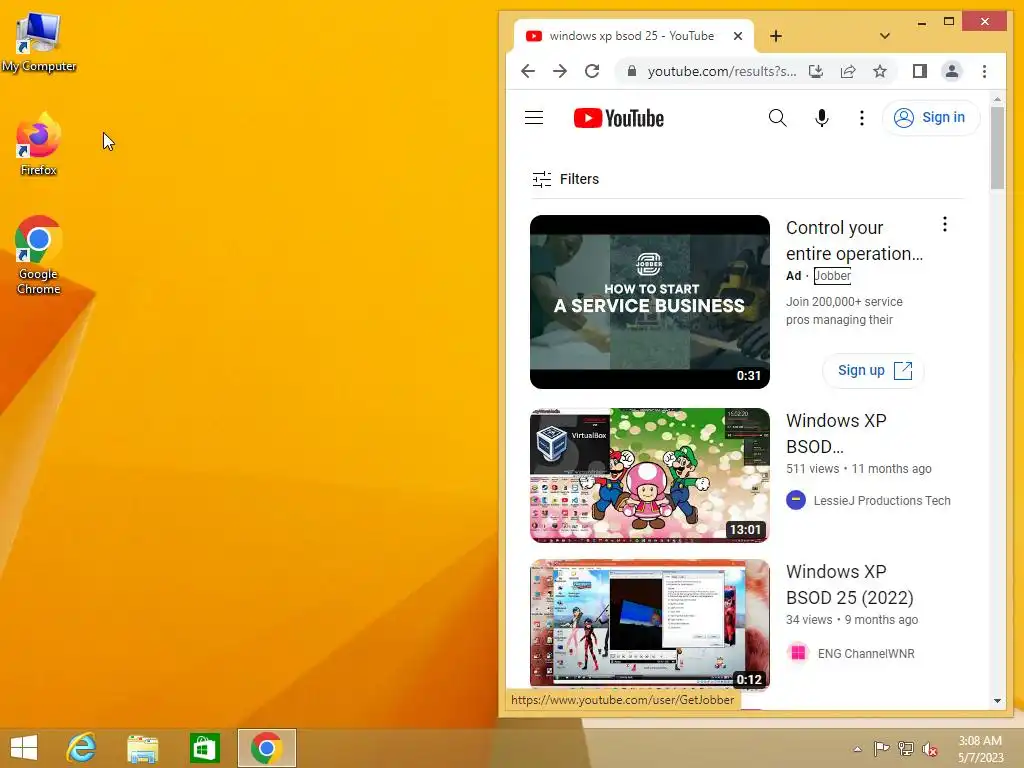1024x768 pixels.
Task: Go back with Chrome back arrow
Action: pos(528,71)
